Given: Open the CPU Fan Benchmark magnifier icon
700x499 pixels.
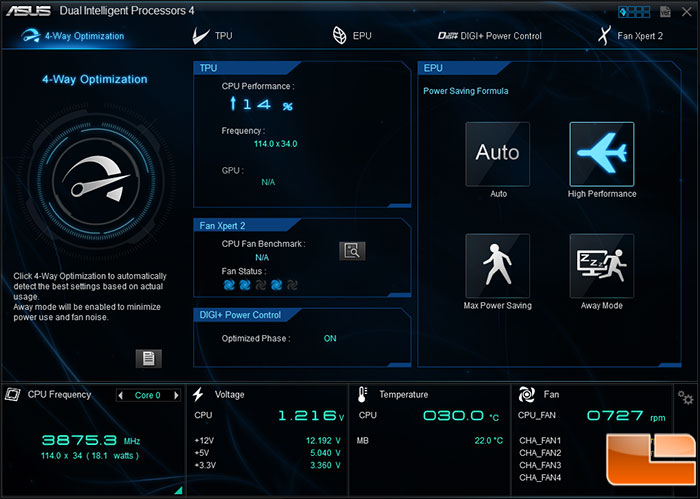Looking at the screenshot, I should coord(351,250).
